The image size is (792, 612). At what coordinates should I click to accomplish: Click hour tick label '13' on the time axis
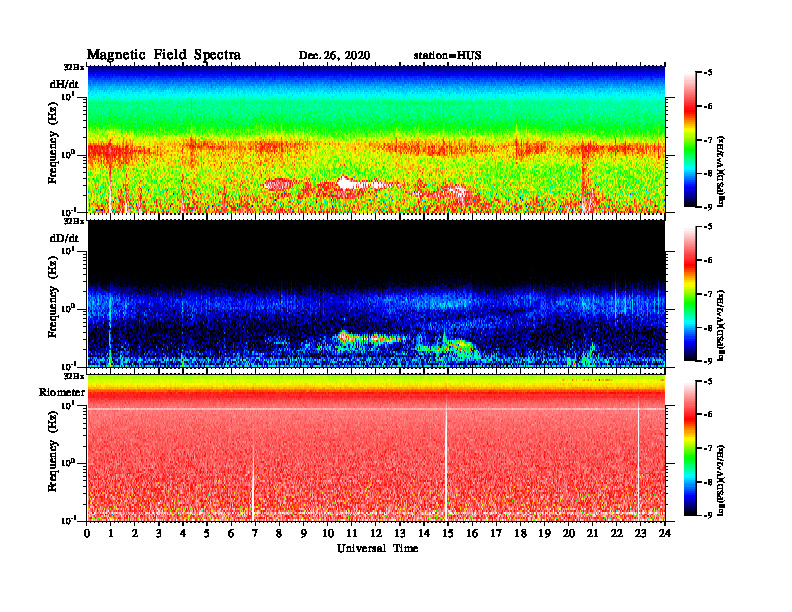(400, 533)
